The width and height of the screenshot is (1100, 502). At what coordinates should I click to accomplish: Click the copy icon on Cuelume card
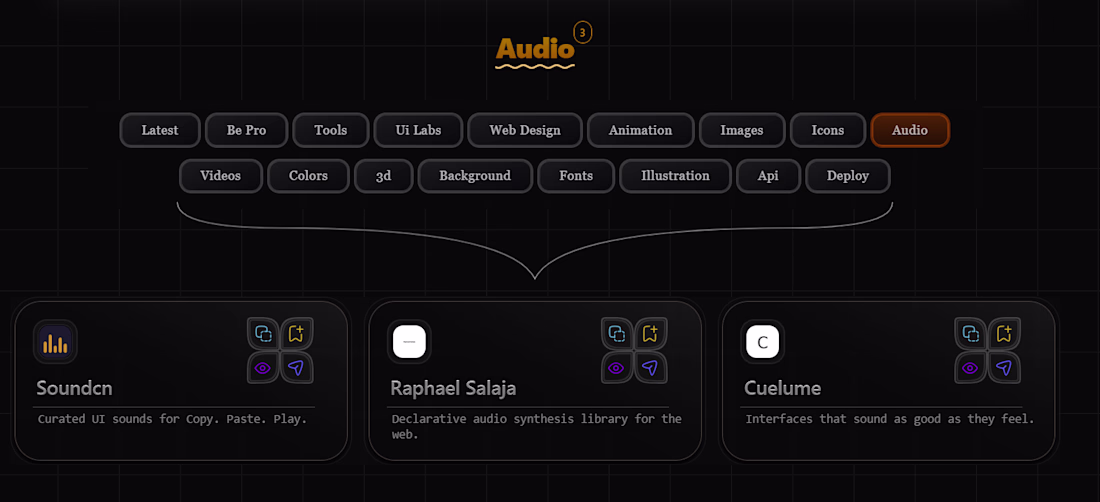(x=971, y=334)
